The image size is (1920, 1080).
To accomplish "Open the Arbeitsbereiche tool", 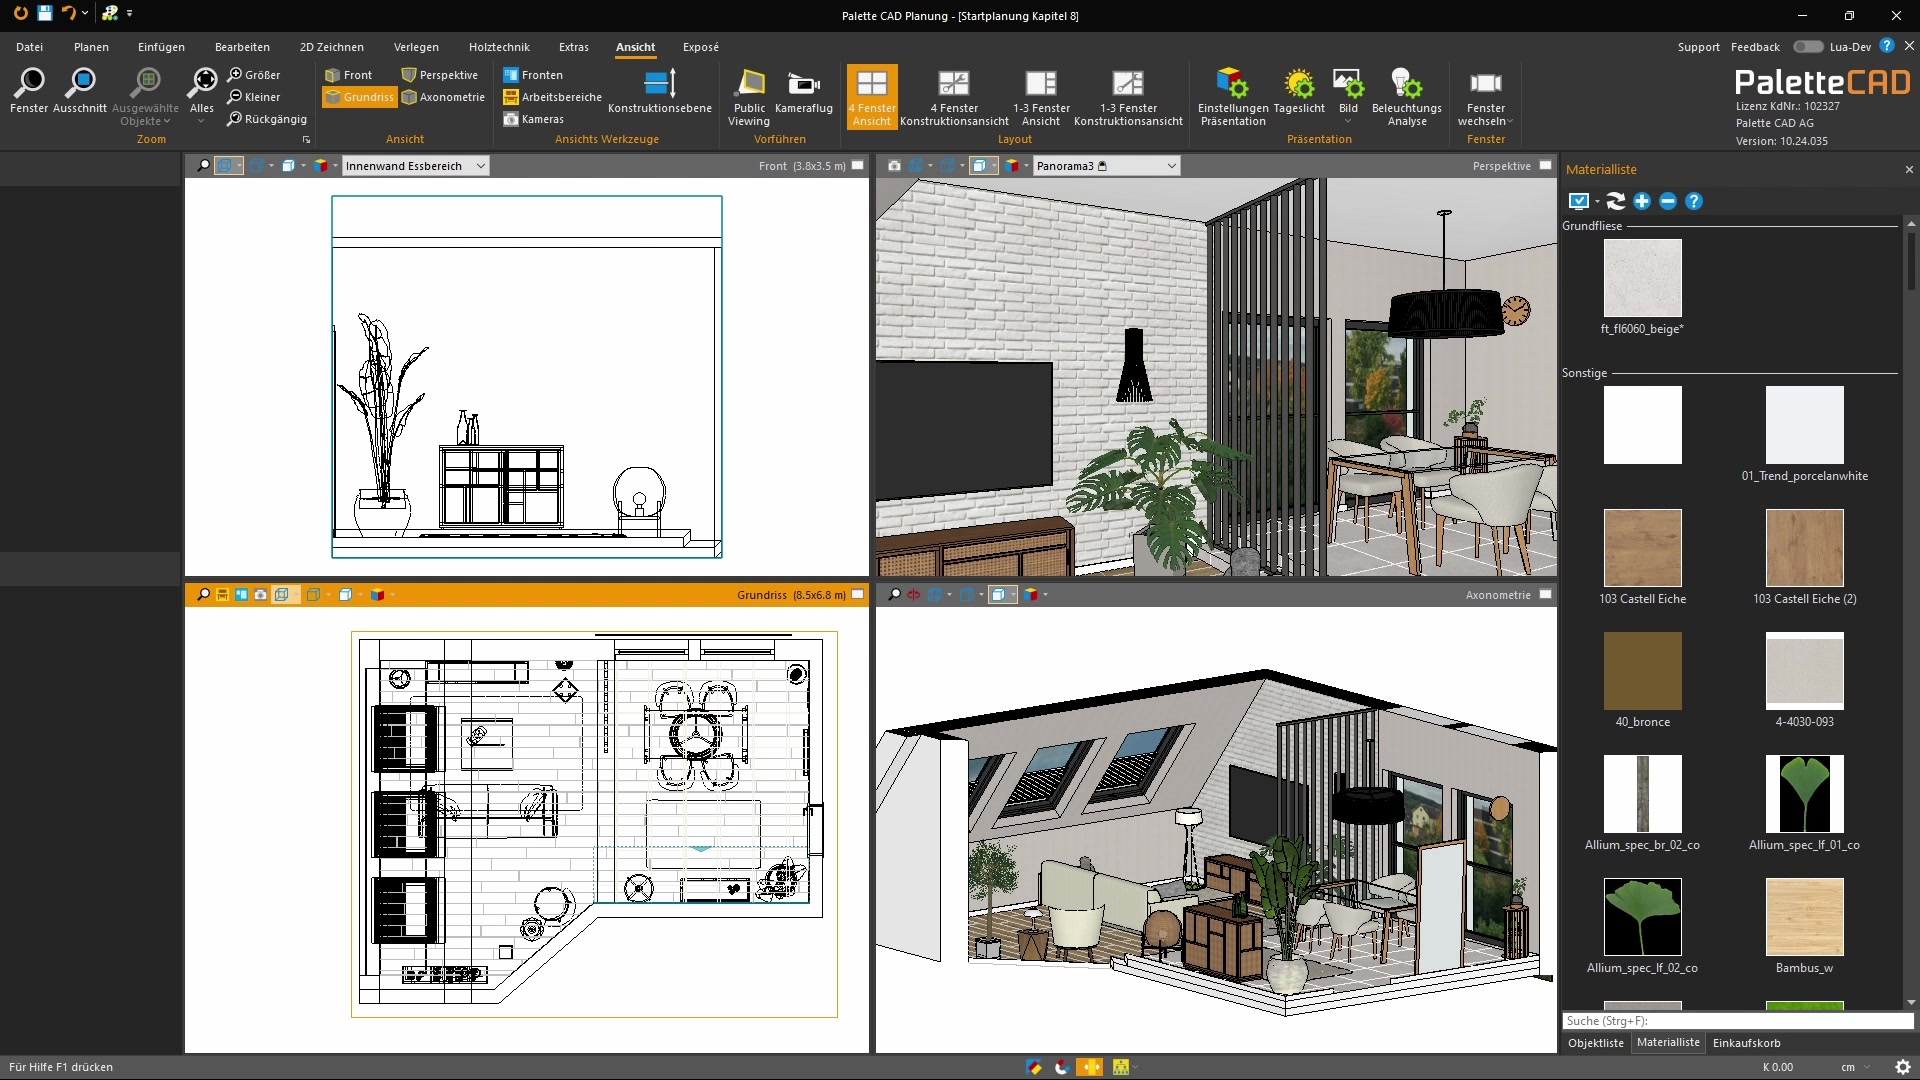I will coord(552,97).
